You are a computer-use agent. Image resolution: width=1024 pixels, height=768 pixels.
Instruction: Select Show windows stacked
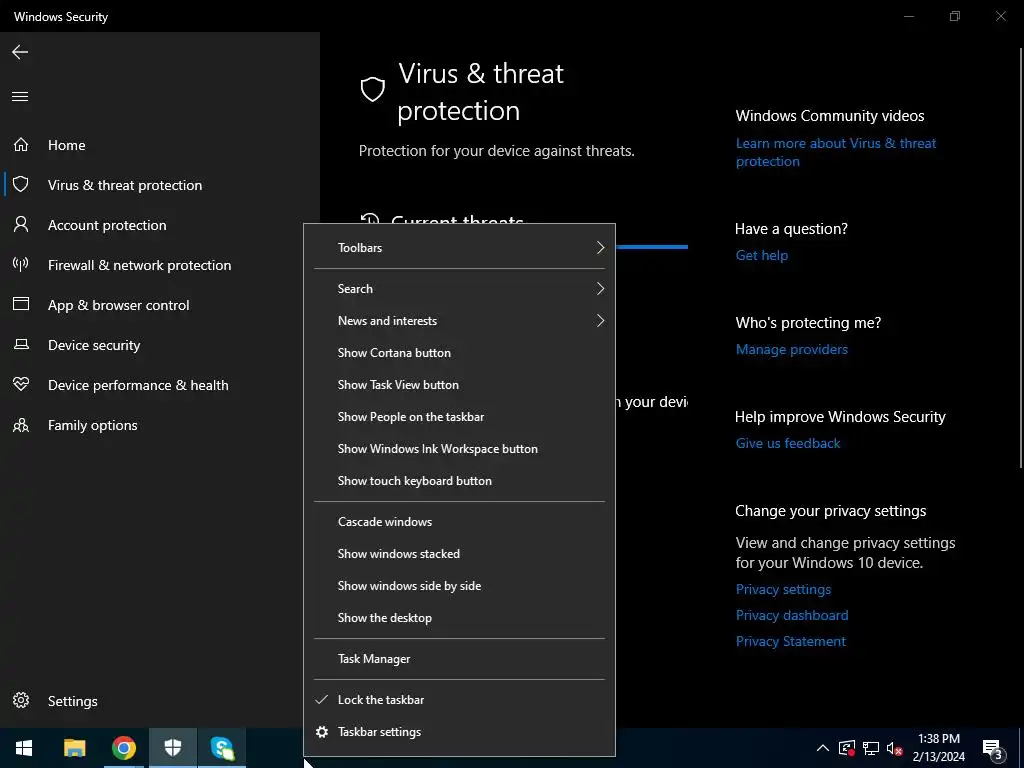460,554
